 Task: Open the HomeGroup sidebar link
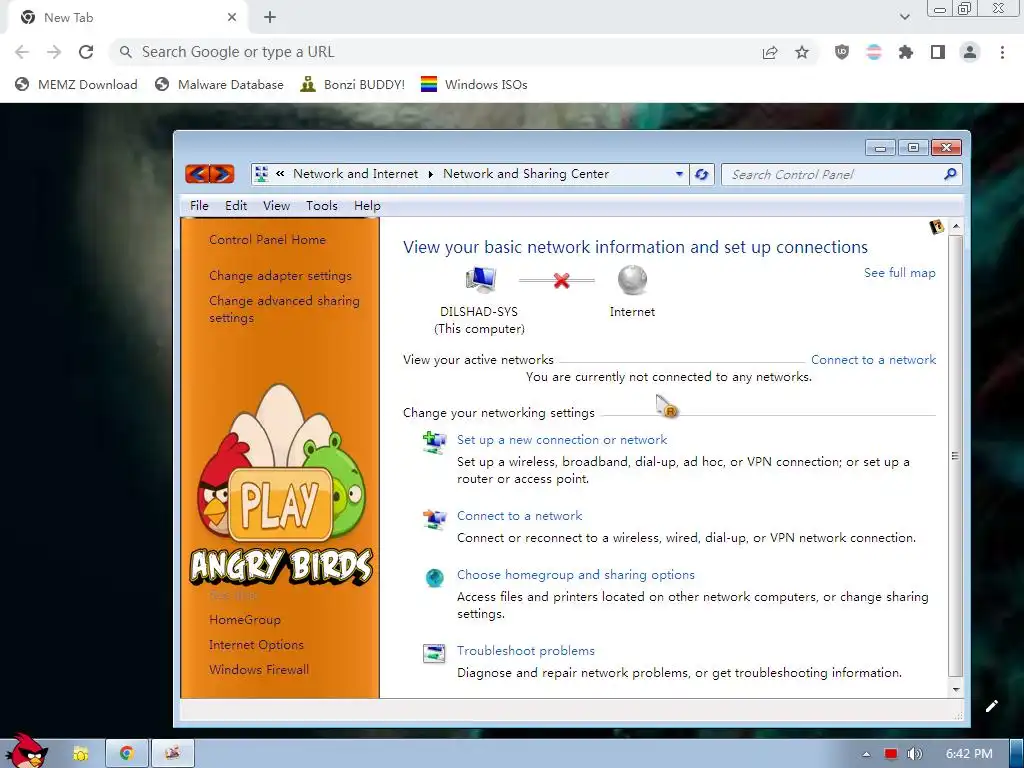pyautogui.click(x=245, y=620)
